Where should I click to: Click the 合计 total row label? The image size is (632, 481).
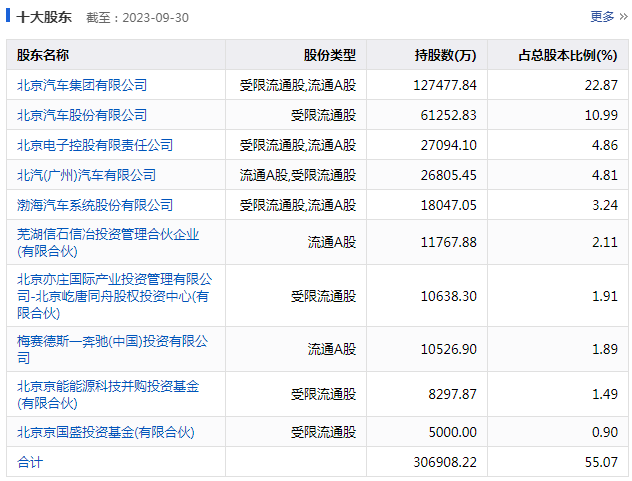point(30,462)
